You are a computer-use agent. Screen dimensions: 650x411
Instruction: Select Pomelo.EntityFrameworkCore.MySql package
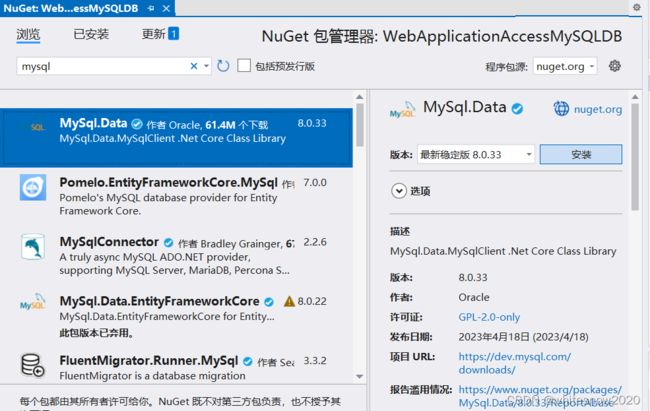pos(176,197)
